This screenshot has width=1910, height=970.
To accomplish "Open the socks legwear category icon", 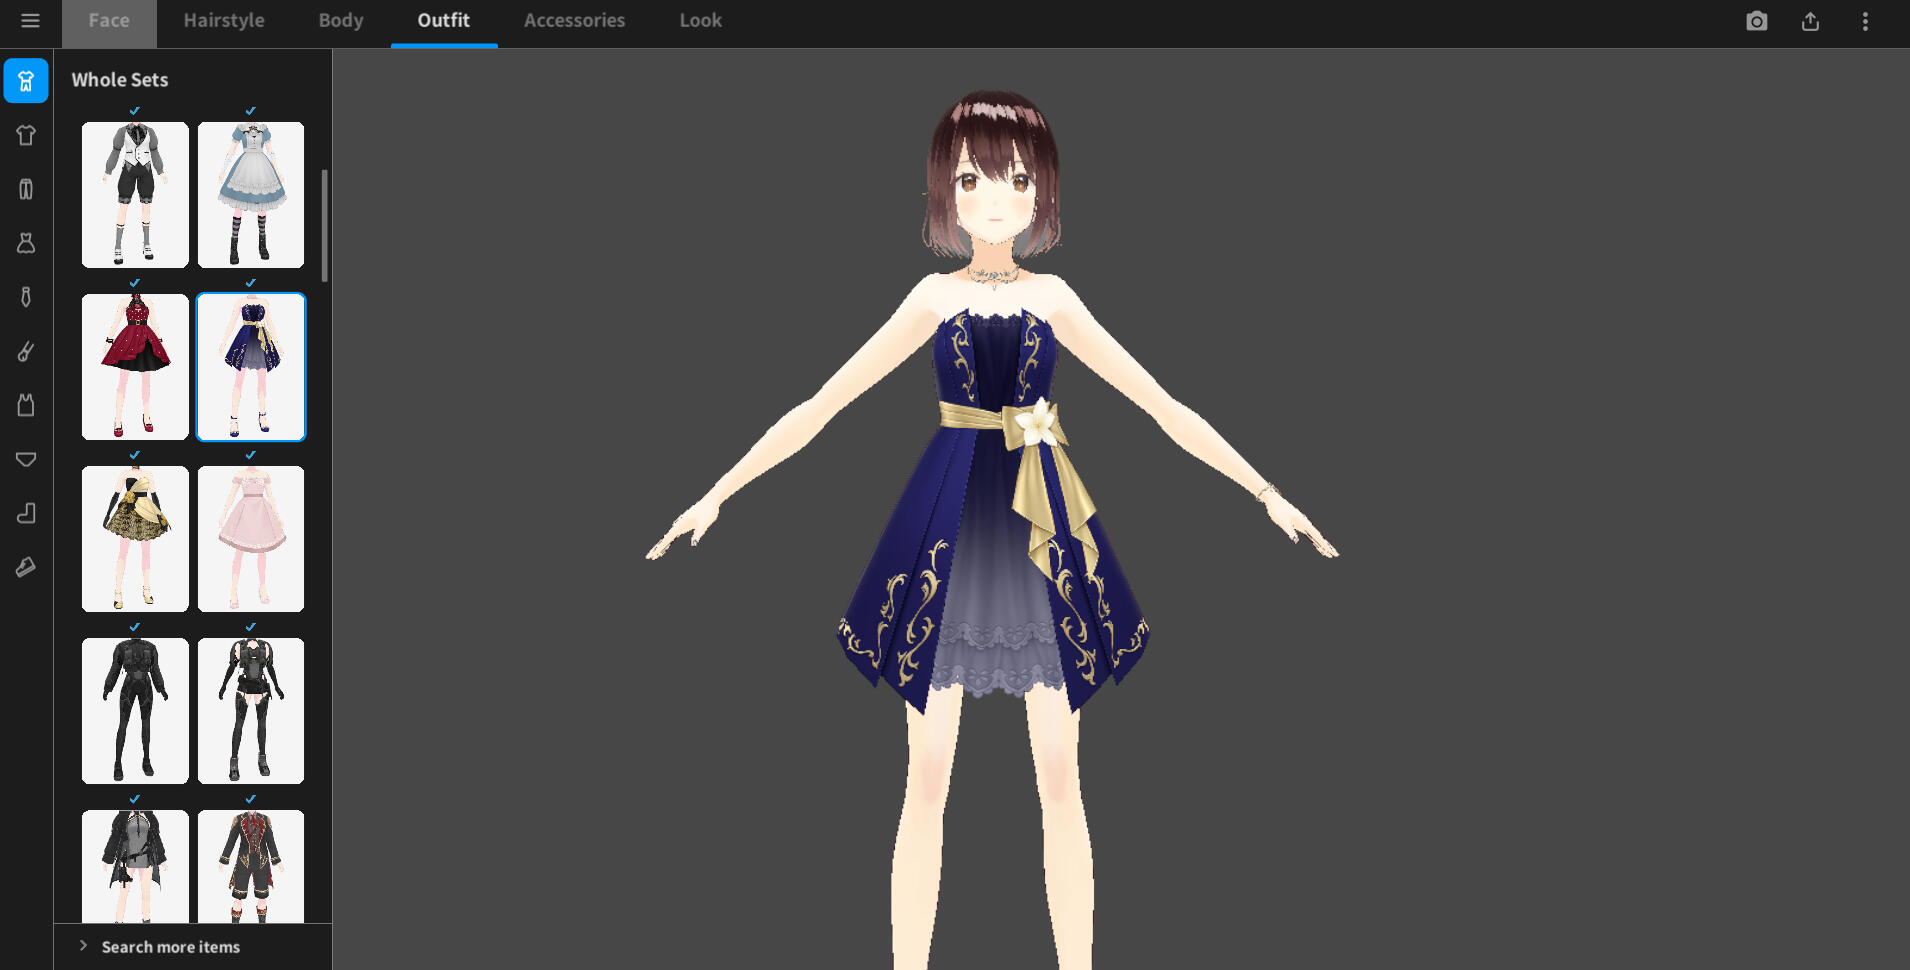I will 26,513.
